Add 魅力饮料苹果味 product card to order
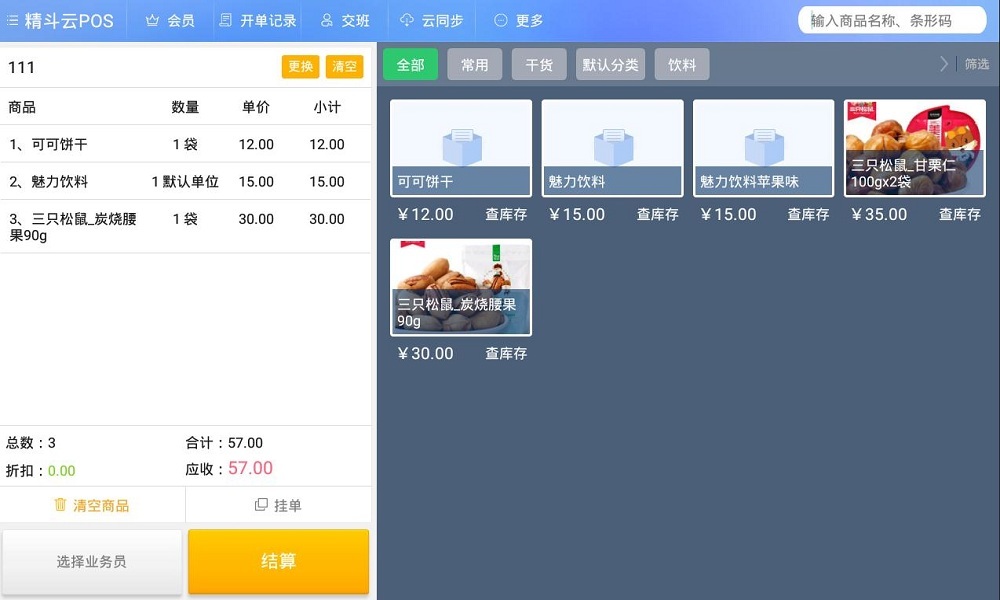 pos(763,148)
